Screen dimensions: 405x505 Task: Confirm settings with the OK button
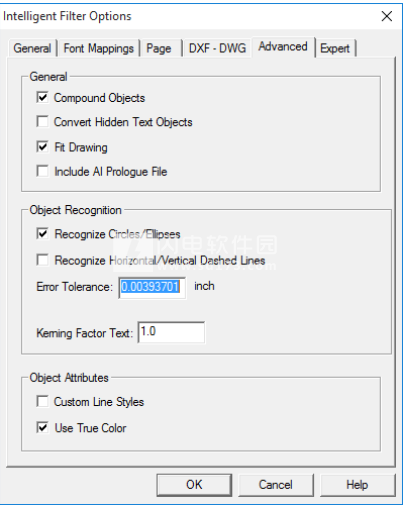point(194,485)
